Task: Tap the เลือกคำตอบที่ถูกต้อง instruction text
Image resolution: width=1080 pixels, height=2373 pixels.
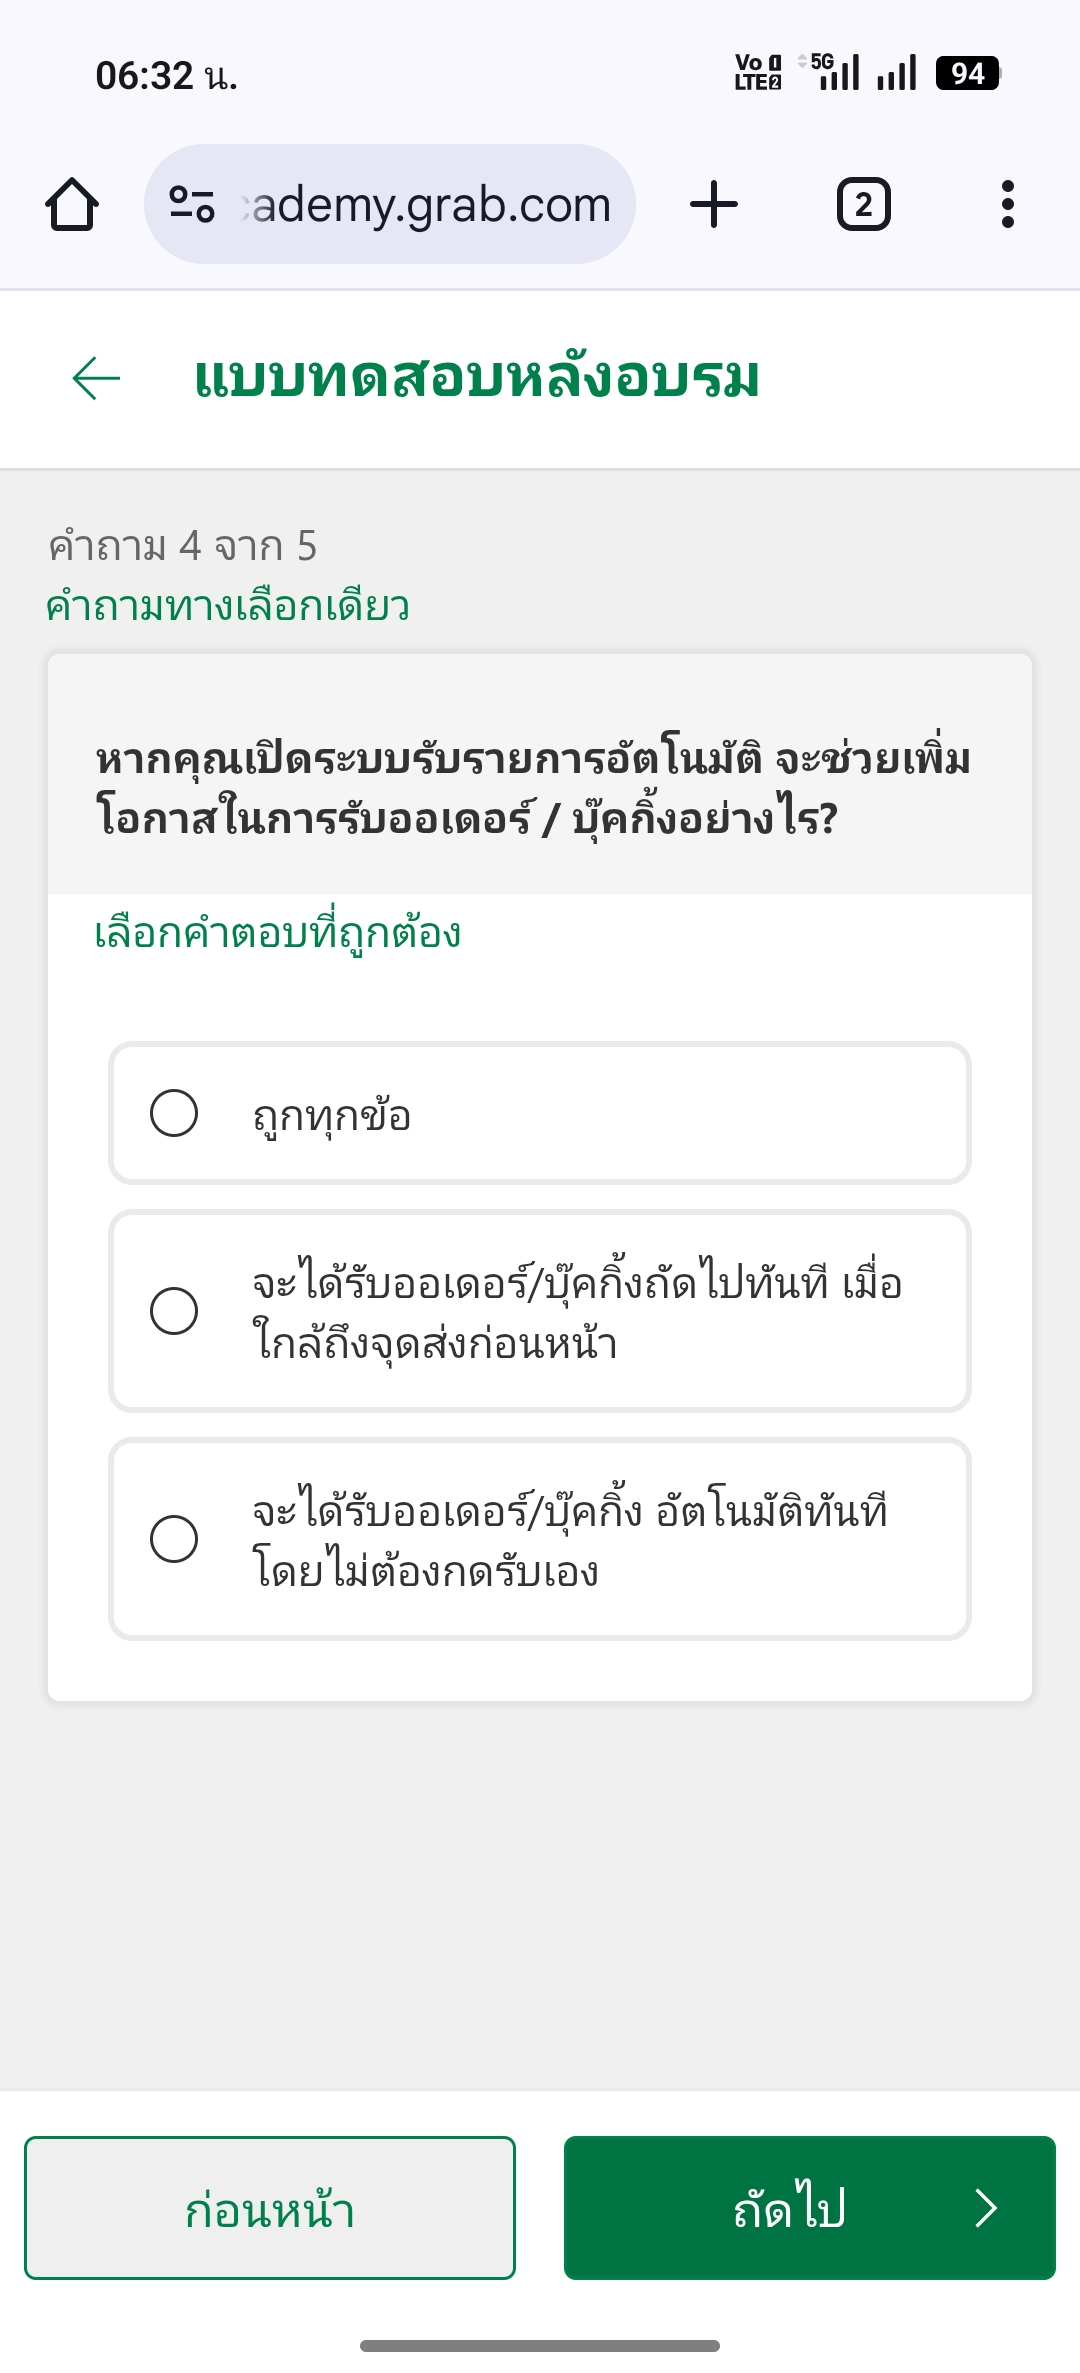Action: (x=278, y=932)
